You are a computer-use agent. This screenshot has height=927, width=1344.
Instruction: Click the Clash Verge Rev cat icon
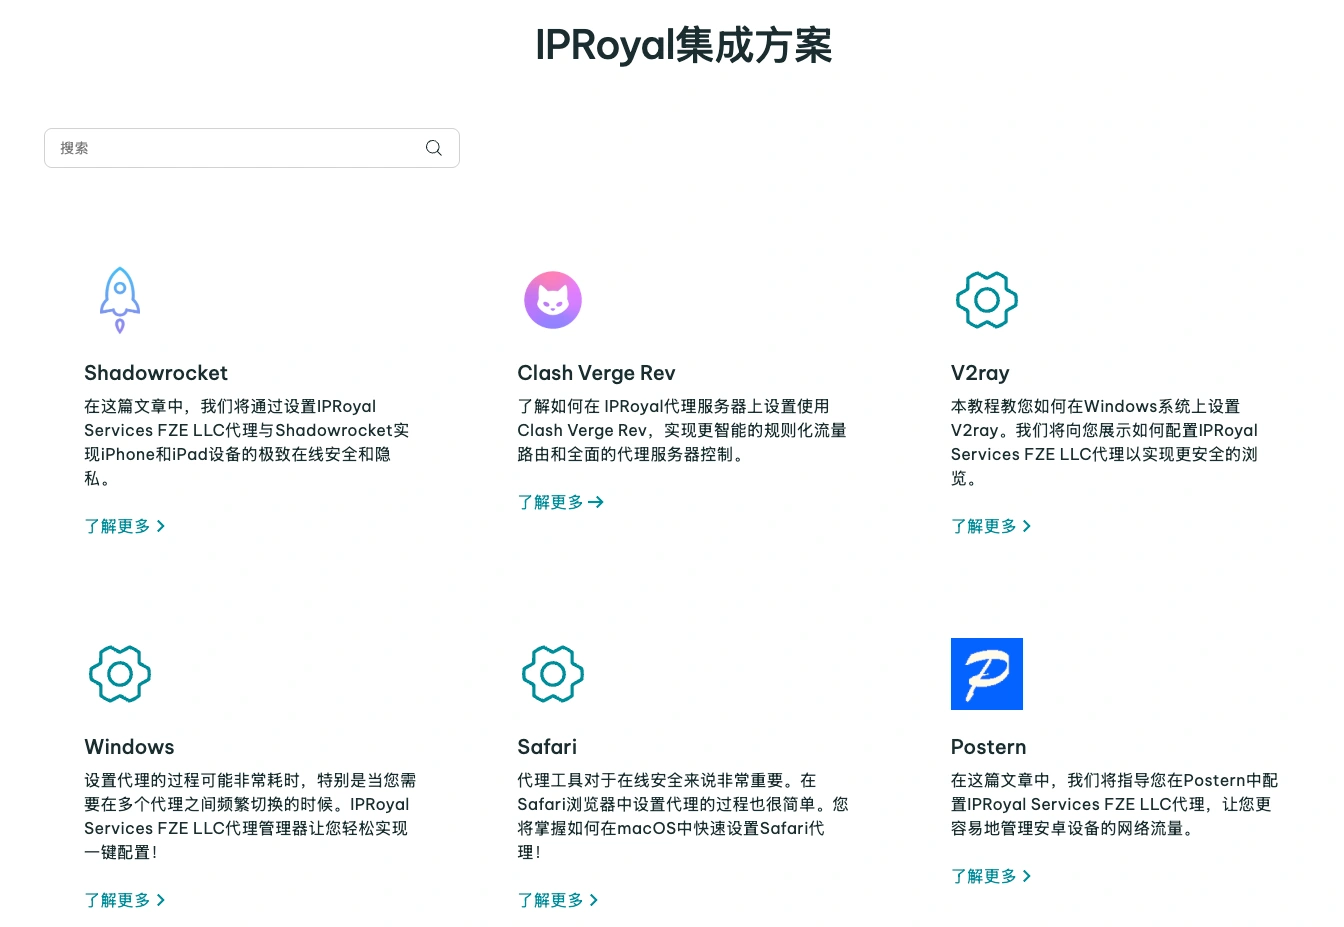pyautogui.click(x=553, y=300)
